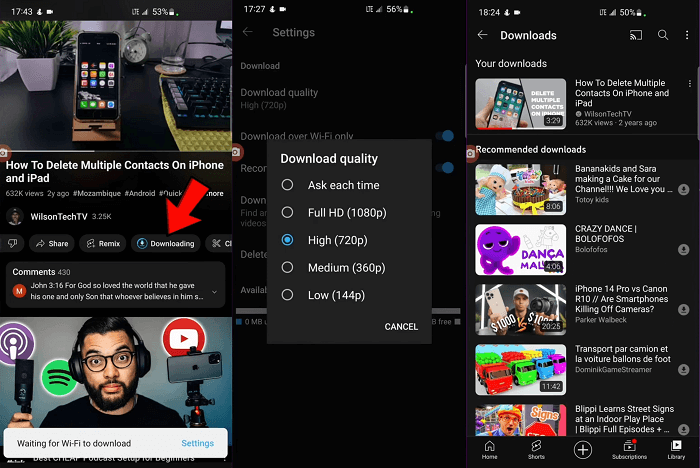The width and height of the screenshot is (700, 468).
Task: Open options for the downloaded Contacts video
Action: point(690,84)
